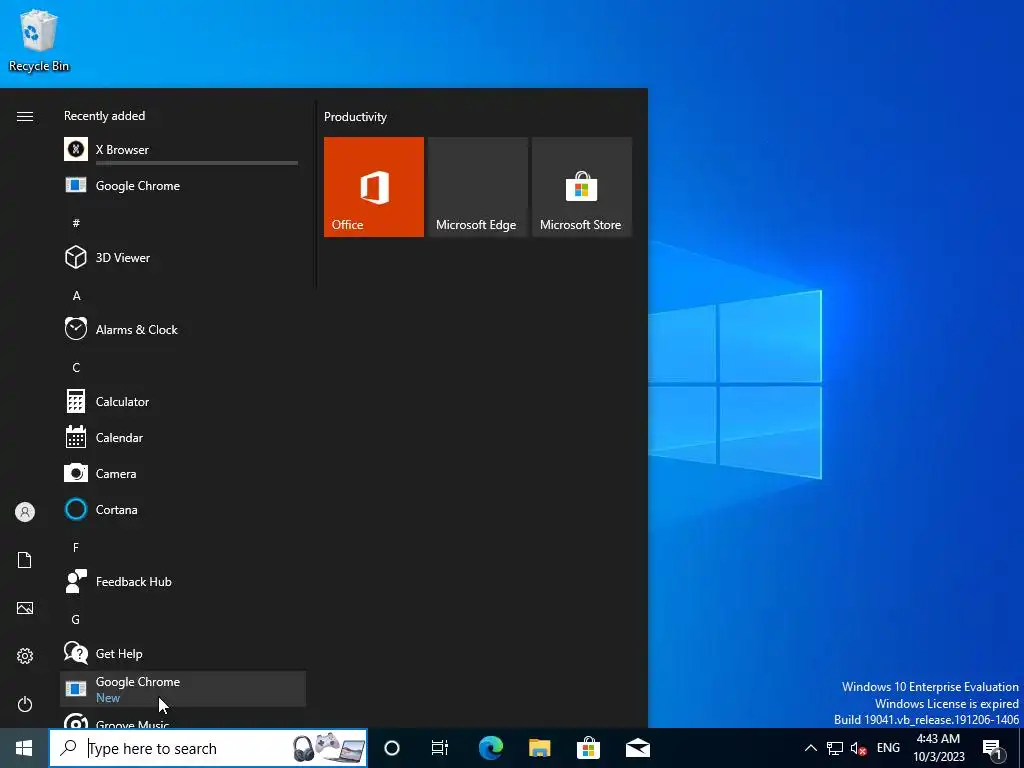The height and width of the screenshot is (768, 1024).
Task: Open the Documents folder shortcut
Action: (25, 560)
